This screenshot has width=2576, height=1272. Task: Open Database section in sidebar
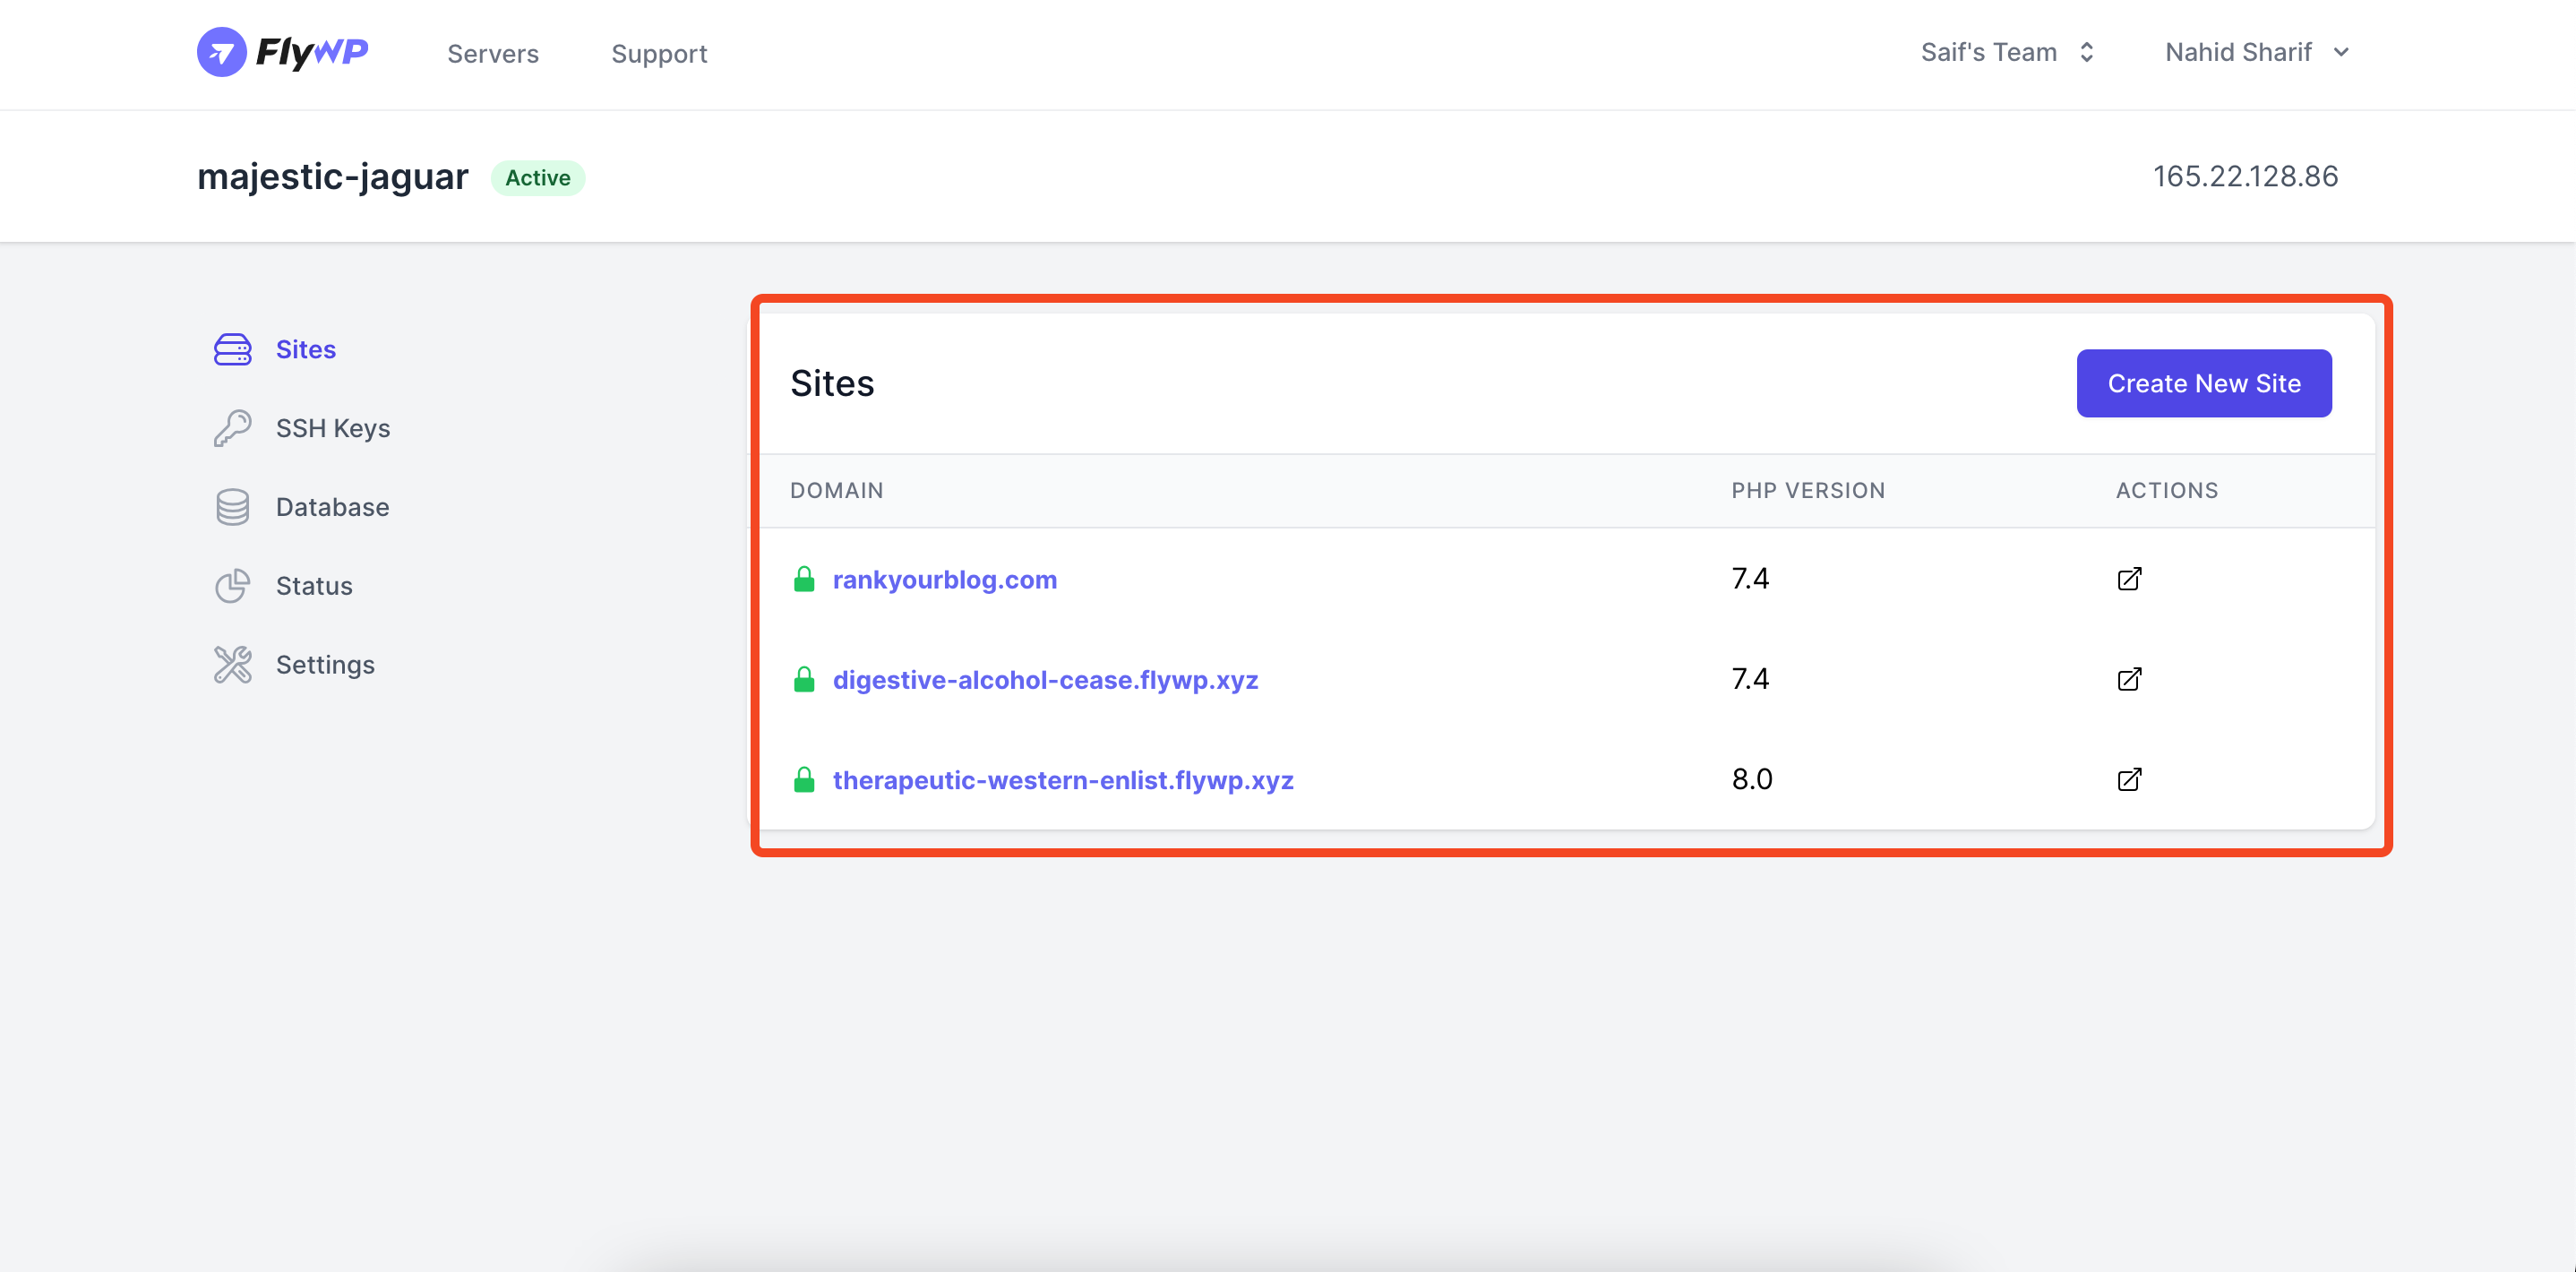[332, 507]
